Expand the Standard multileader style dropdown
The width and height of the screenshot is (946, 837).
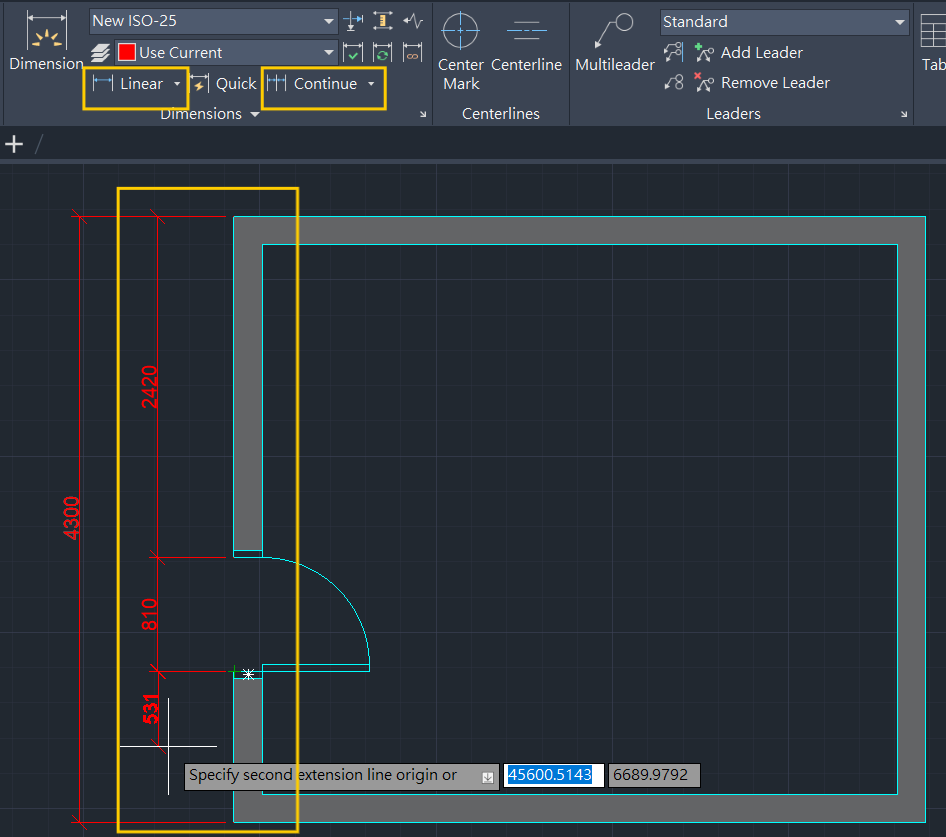click(900, 22)
